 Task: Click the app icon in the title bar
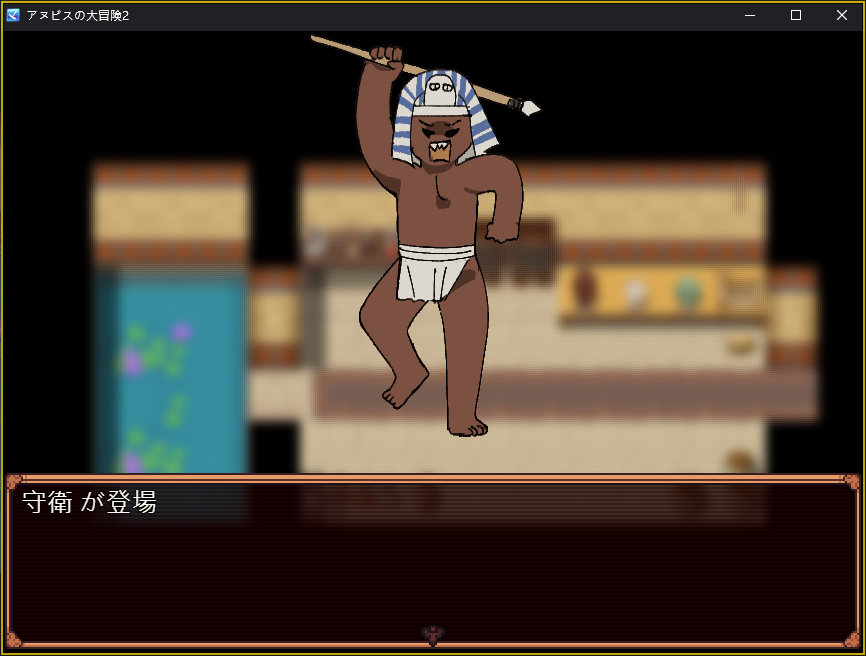13,15
